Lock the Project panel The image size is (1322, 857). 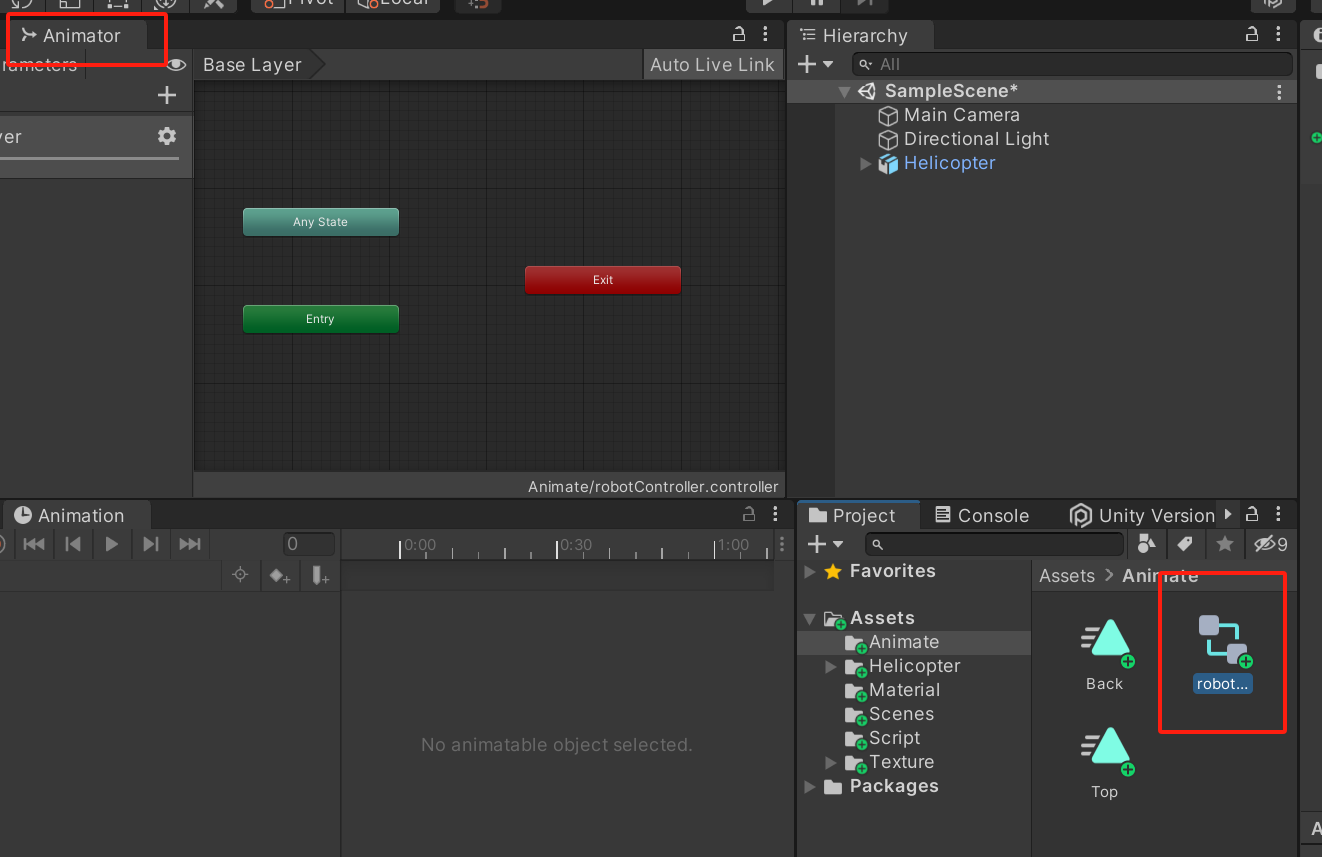point(1252,514)
